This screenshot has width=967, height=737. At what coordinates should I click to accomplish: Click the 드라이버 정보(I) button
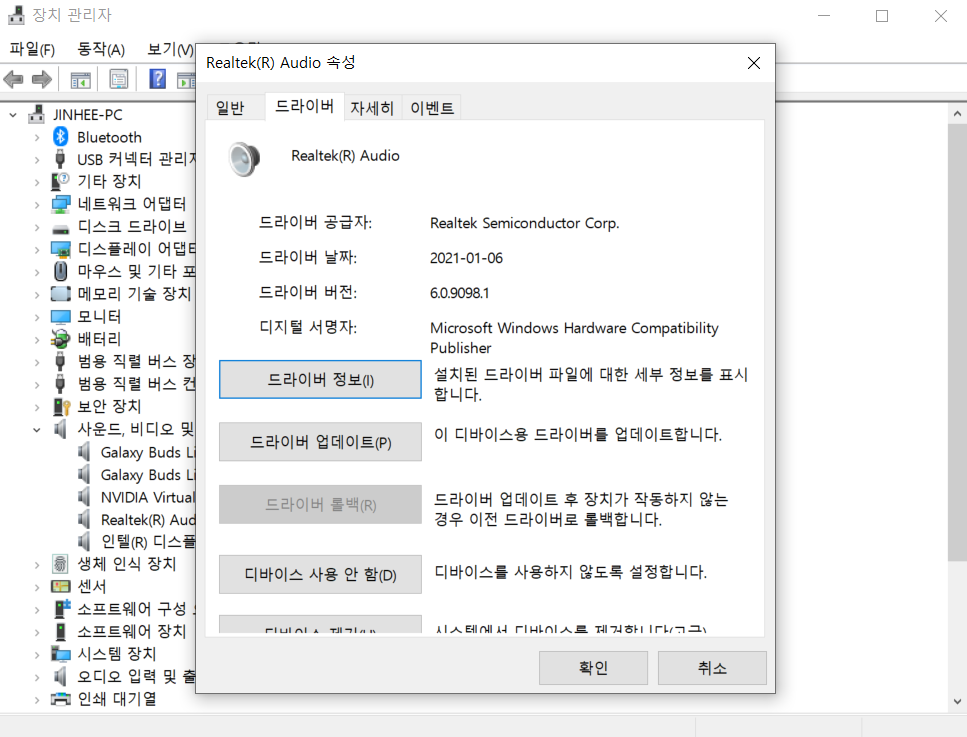tap(320, 379)
